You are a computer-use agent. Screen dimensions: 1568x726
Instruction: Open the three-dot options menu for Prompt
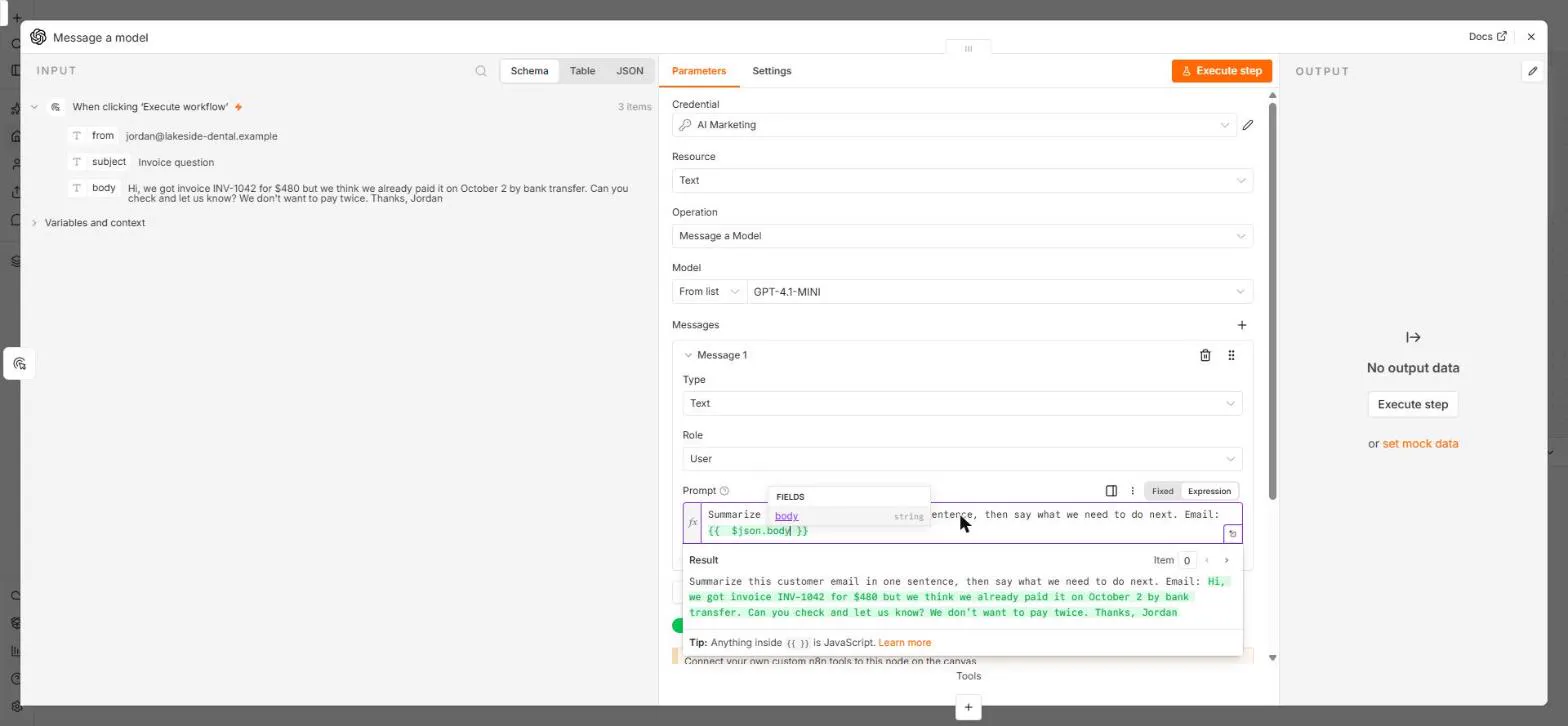1132,491
